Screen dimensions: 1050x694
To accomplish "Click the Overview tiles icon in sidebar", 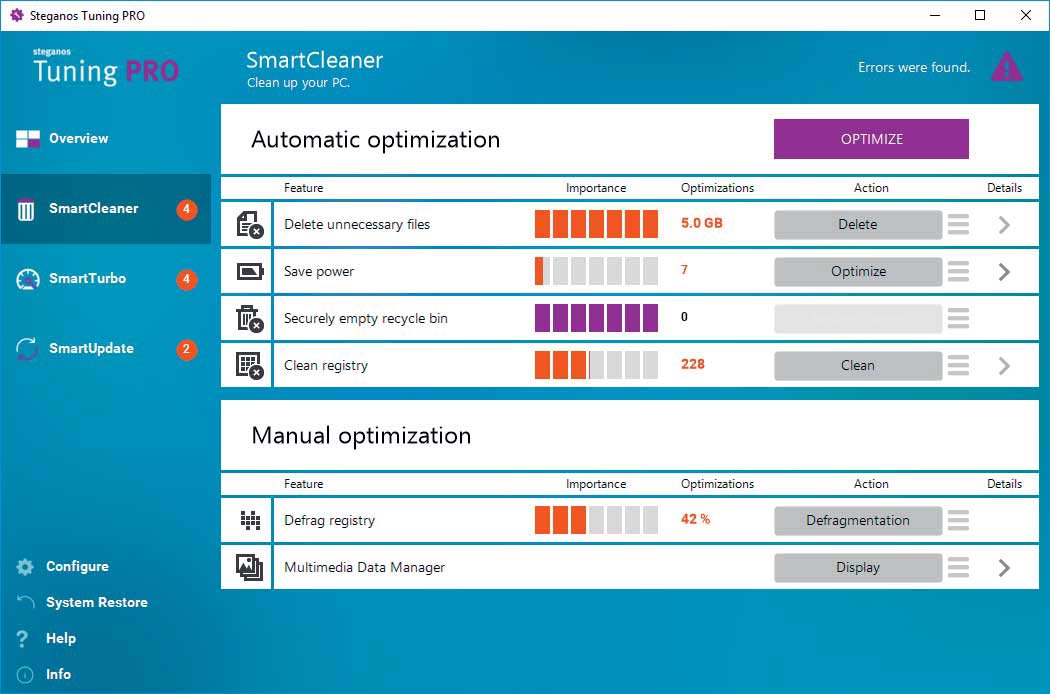I will [27, 139].
